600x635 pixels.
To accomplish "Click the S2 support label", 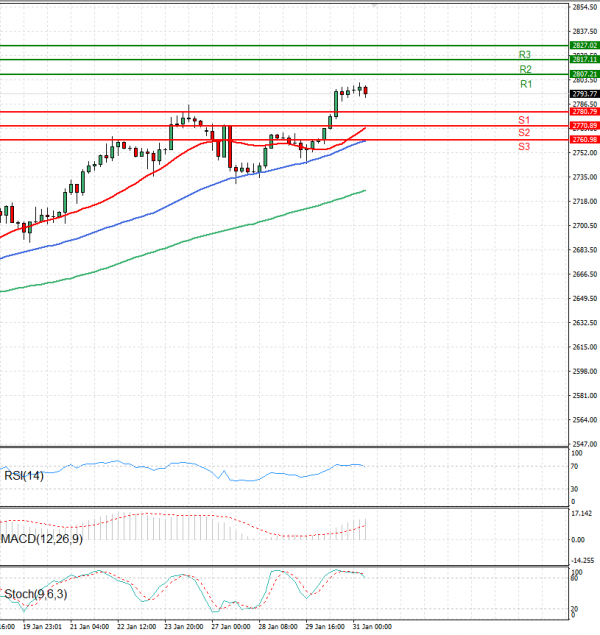I will click(x=524, y=132).
